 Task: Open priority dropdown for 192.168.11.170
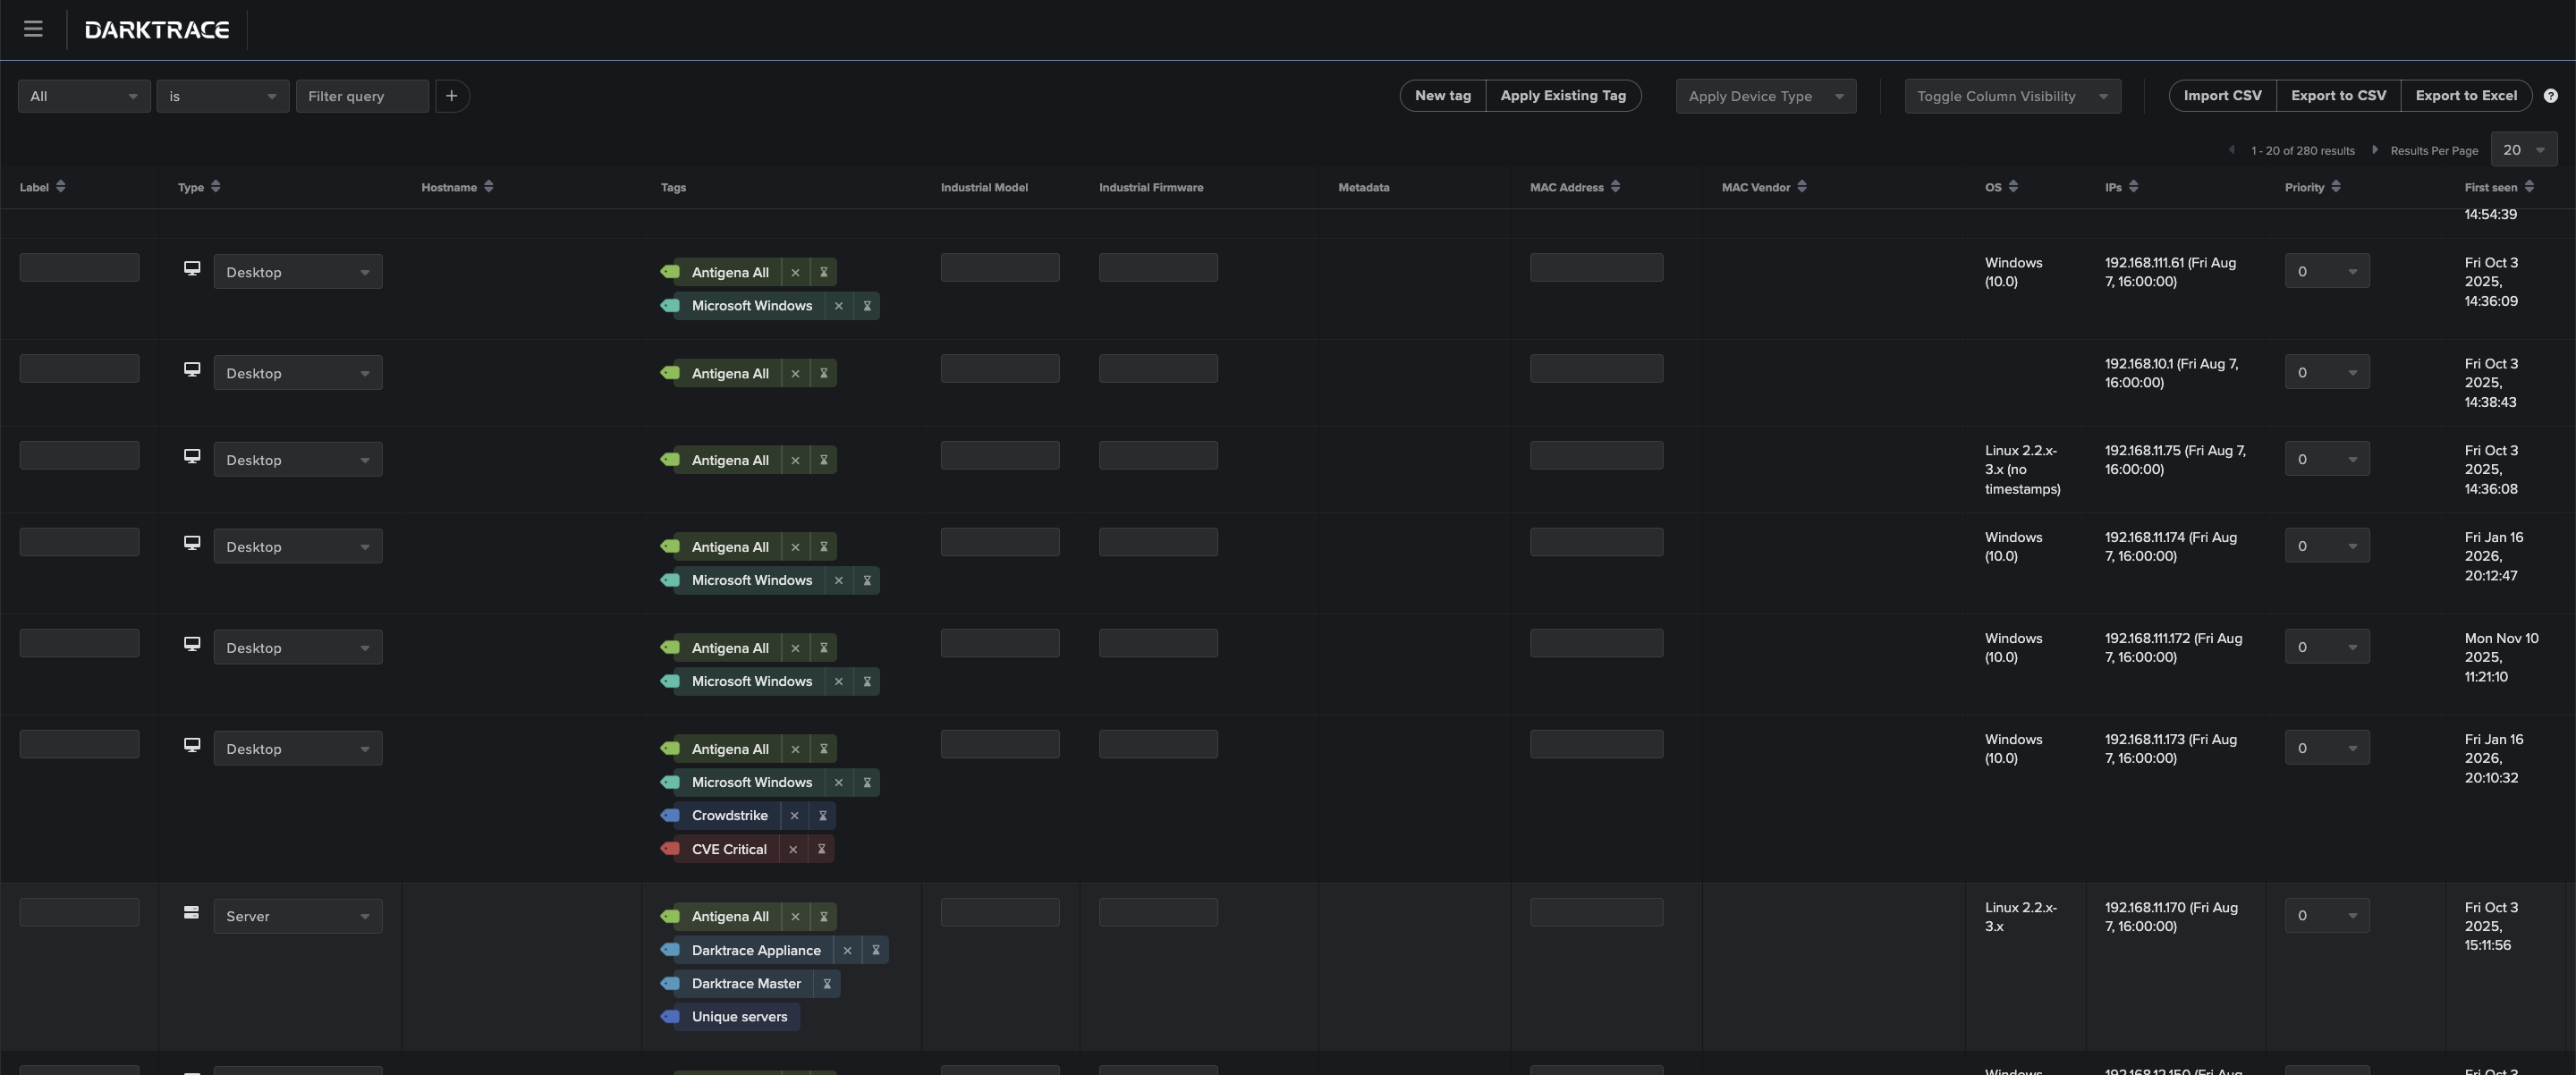[2327, 915]
